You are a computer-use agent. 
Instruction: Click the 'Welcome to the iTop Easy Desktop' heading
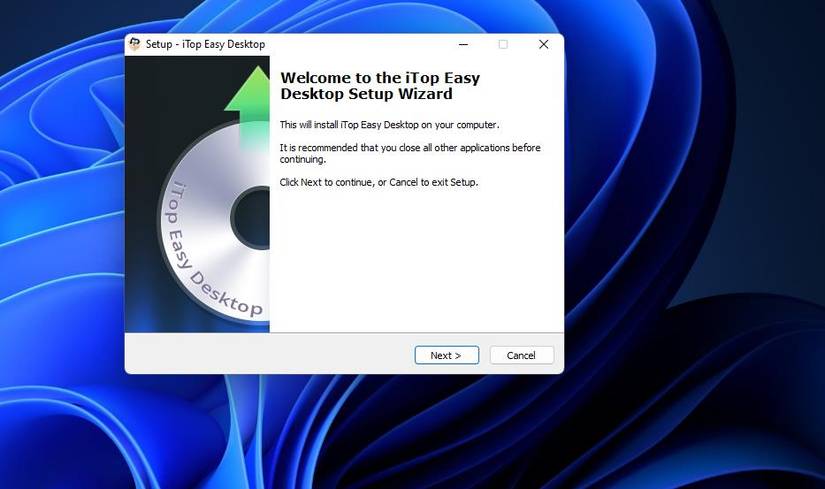pos(380,86)
